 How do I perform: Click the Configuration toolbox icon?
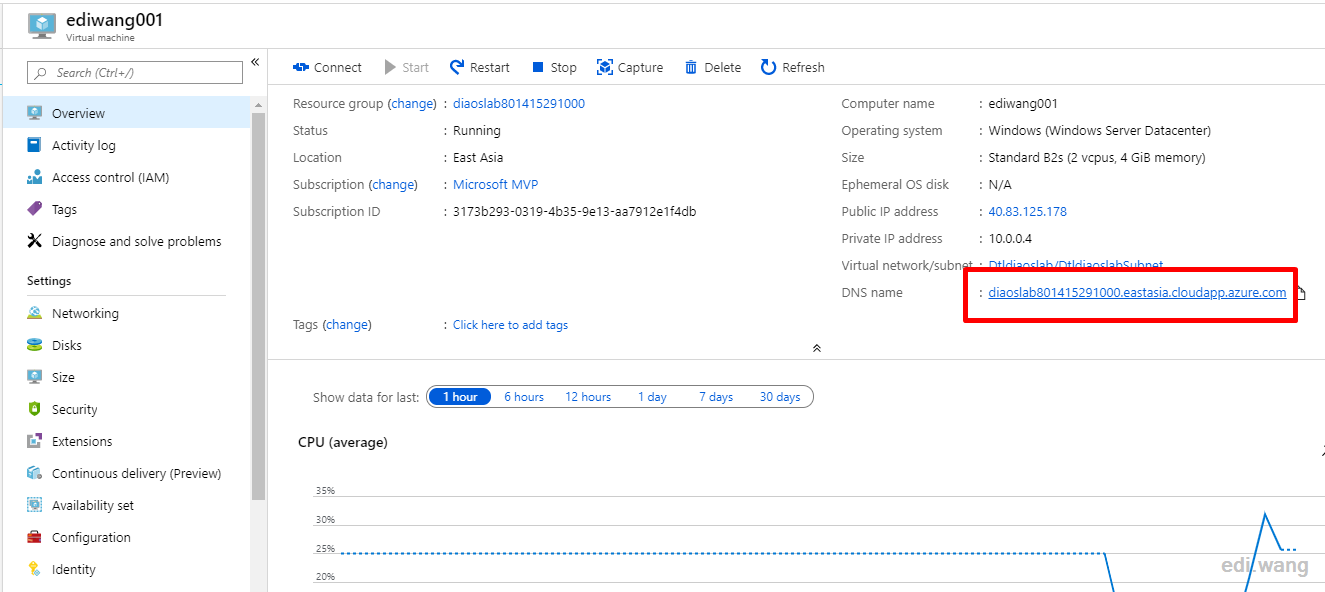point(35,537)
